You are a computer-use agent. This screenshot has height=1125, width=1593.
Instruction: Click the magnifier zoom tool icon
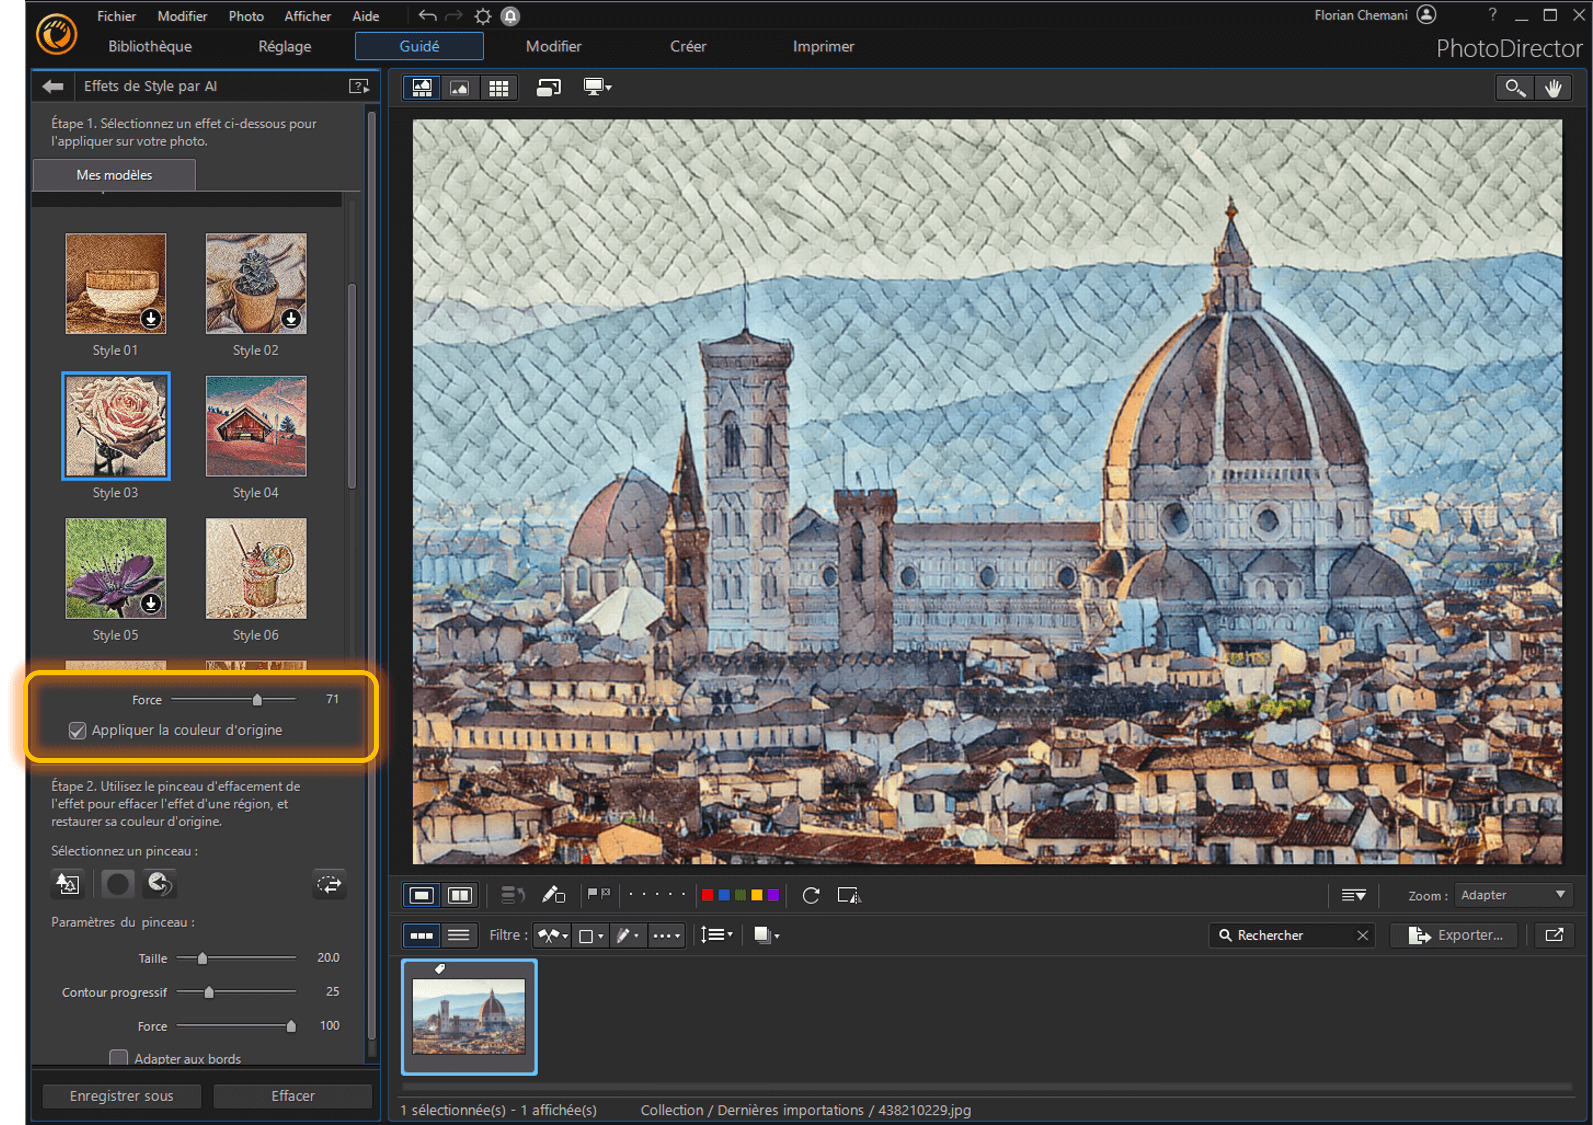point(1515,88)
